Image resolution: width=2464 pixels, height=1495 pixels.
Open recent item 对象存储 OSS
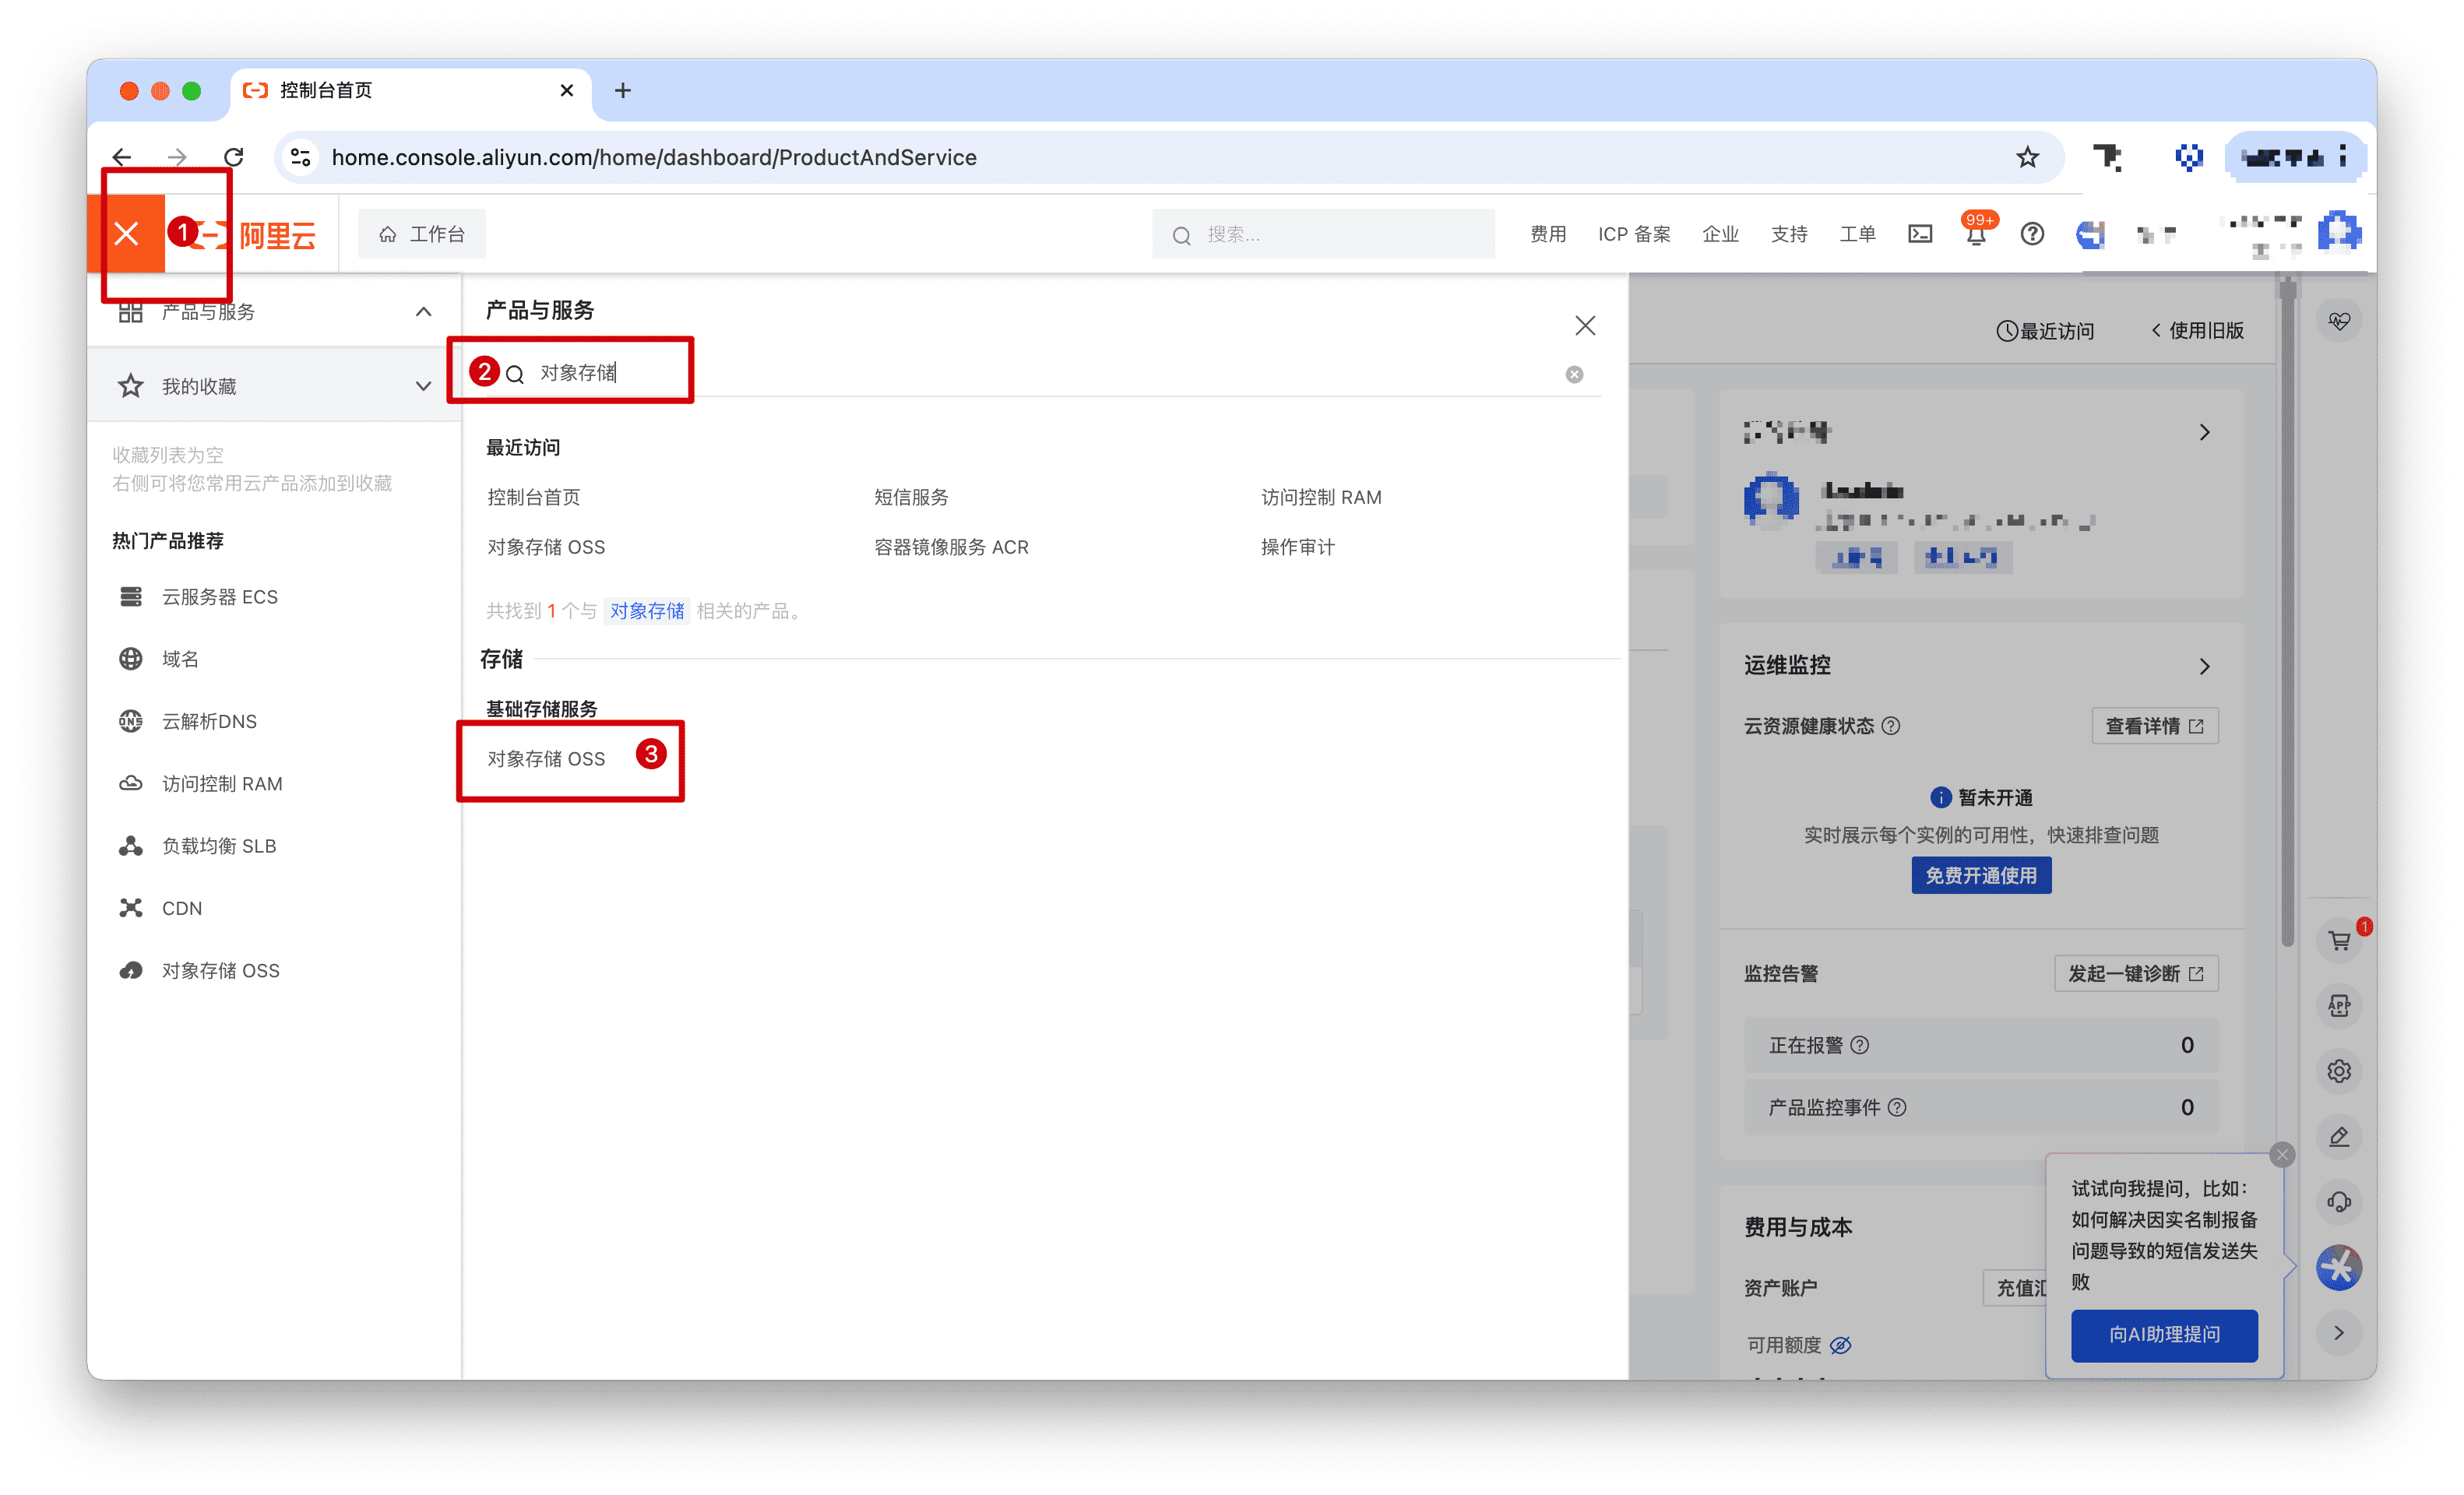coord(546,547)
